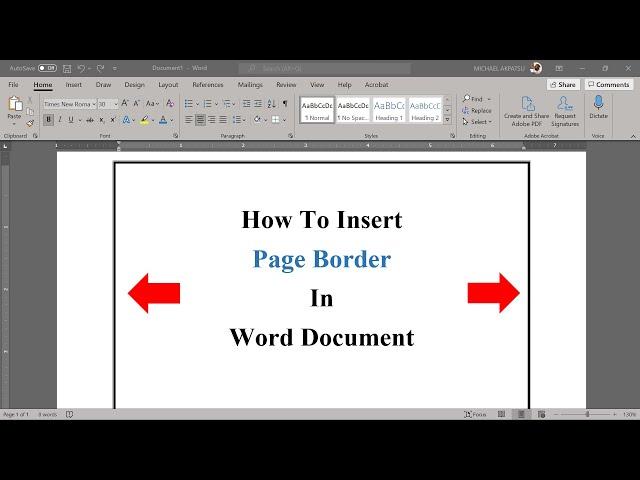Click the Replace button

point(477,110)
